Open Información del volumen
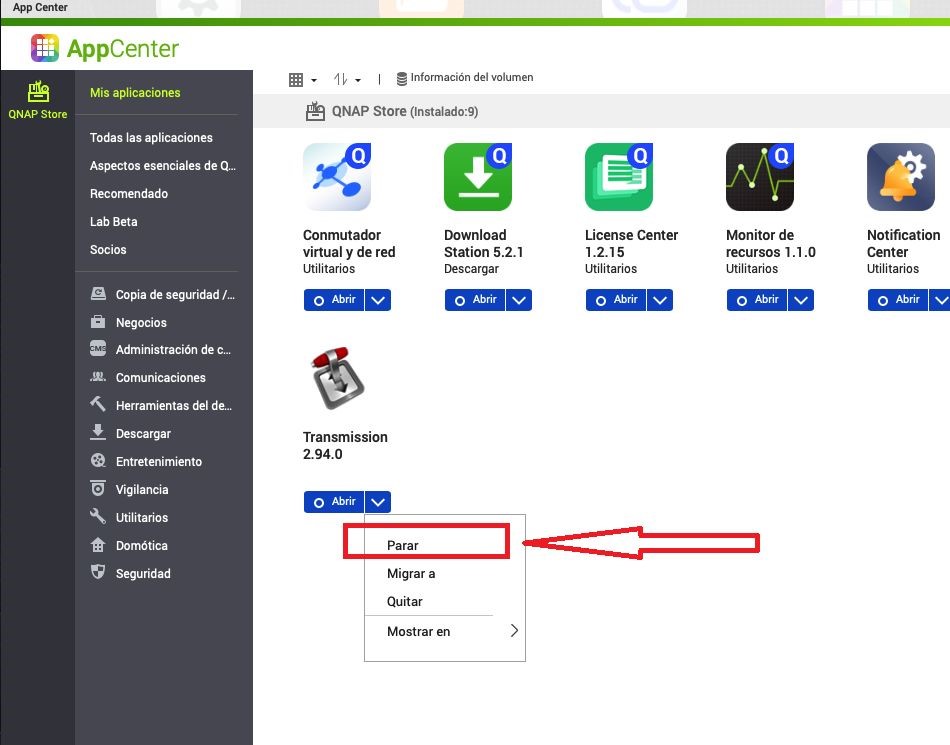Image resolution: width=950 pixels, height=745 pixels. (x=465, y=78)
